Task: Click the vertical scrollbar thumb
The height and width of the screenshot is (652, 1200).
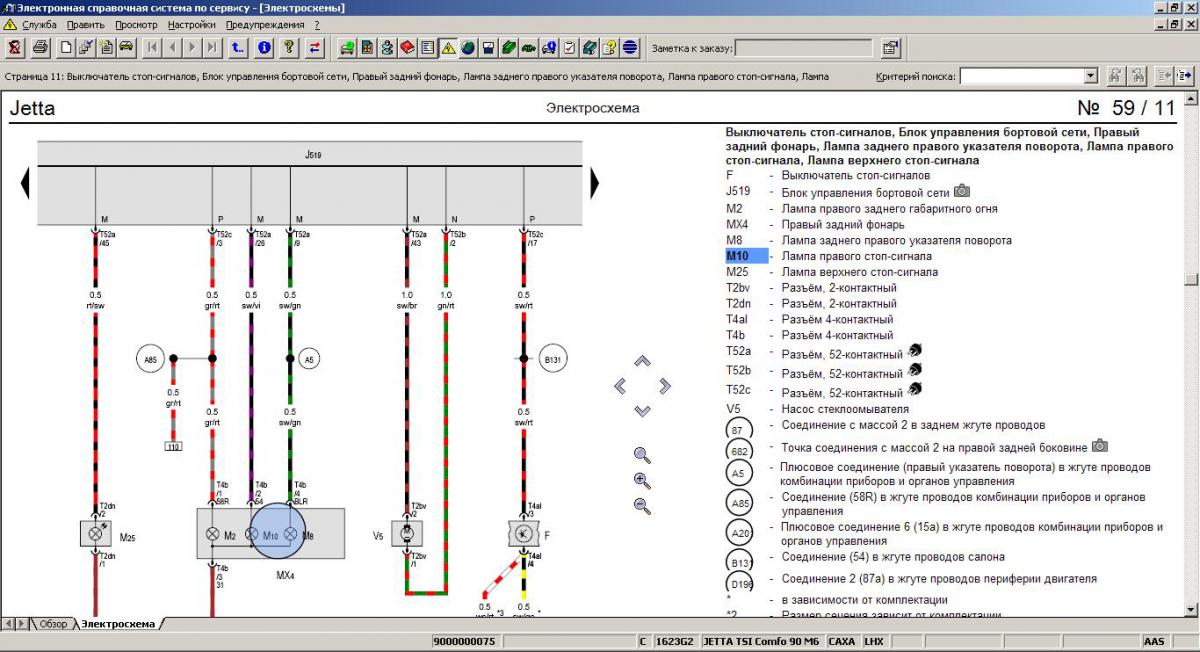Action: [1189, 280]
